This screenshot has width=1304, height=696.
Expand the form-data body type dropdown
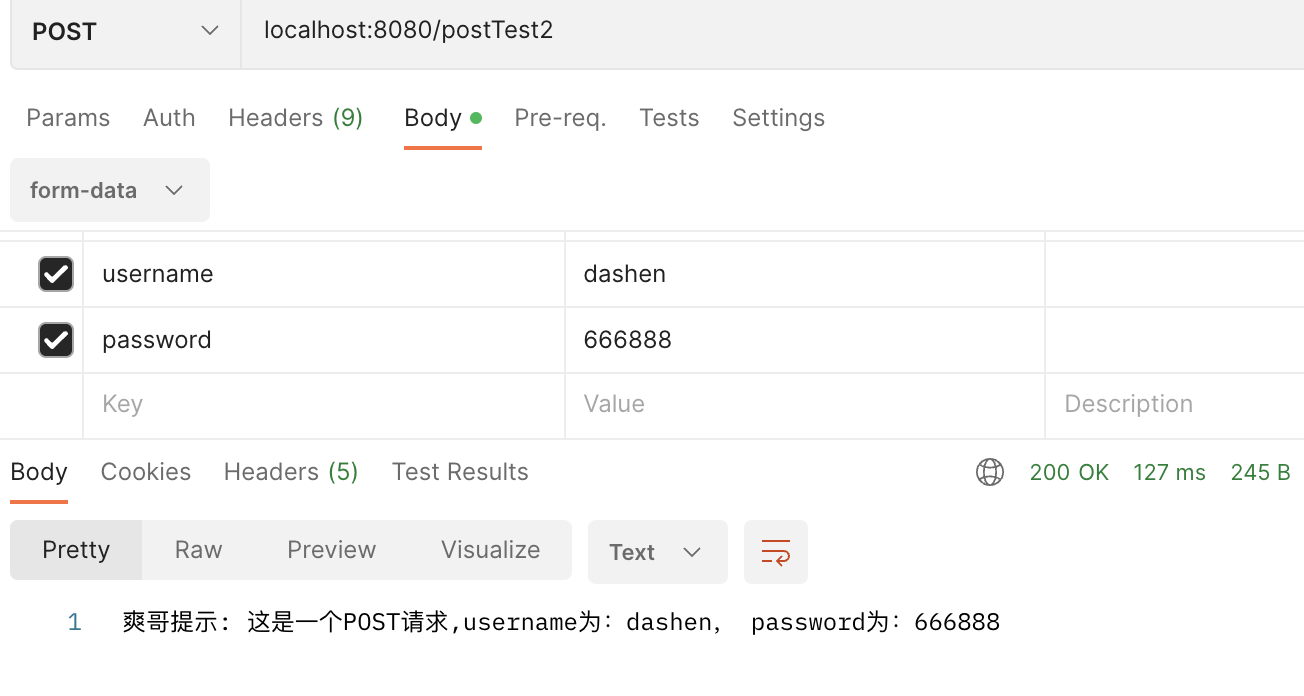109,190
